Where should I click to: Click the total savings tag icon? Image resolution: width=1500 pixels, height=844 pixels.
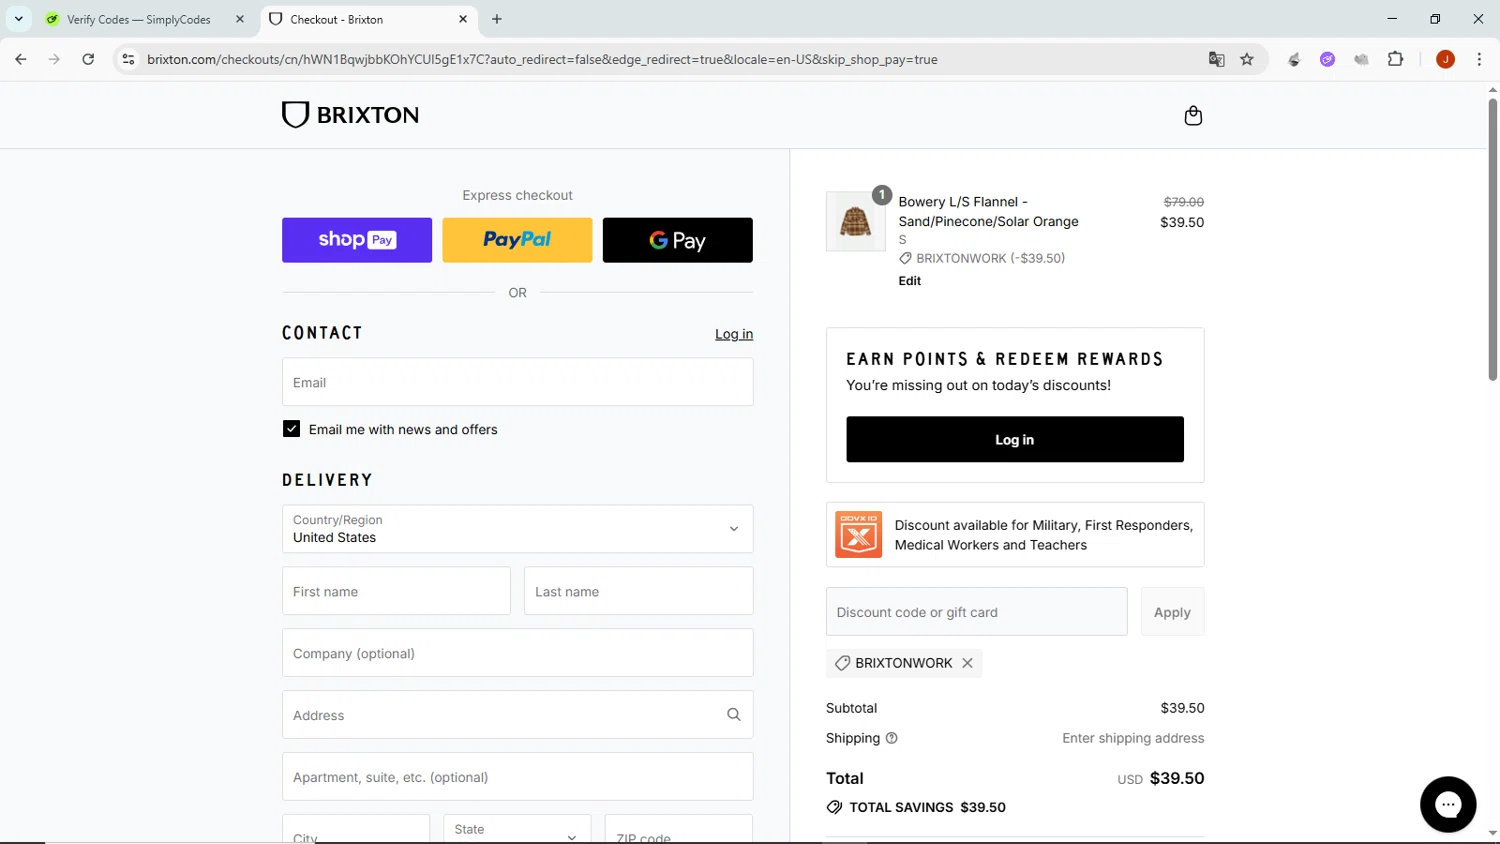coord(834,807)
